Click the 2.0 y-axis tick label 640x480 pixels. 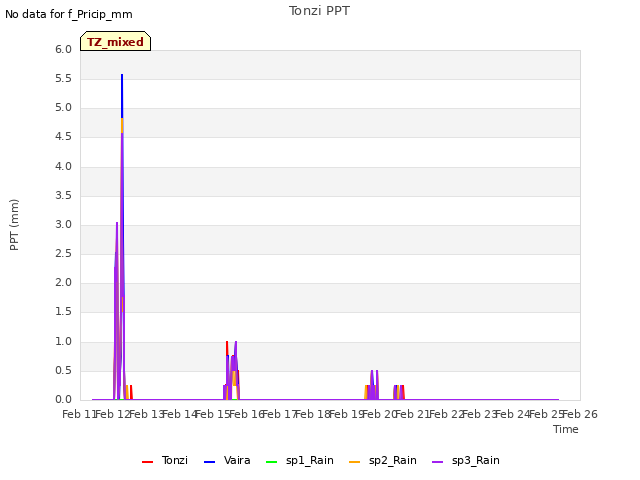63,282
